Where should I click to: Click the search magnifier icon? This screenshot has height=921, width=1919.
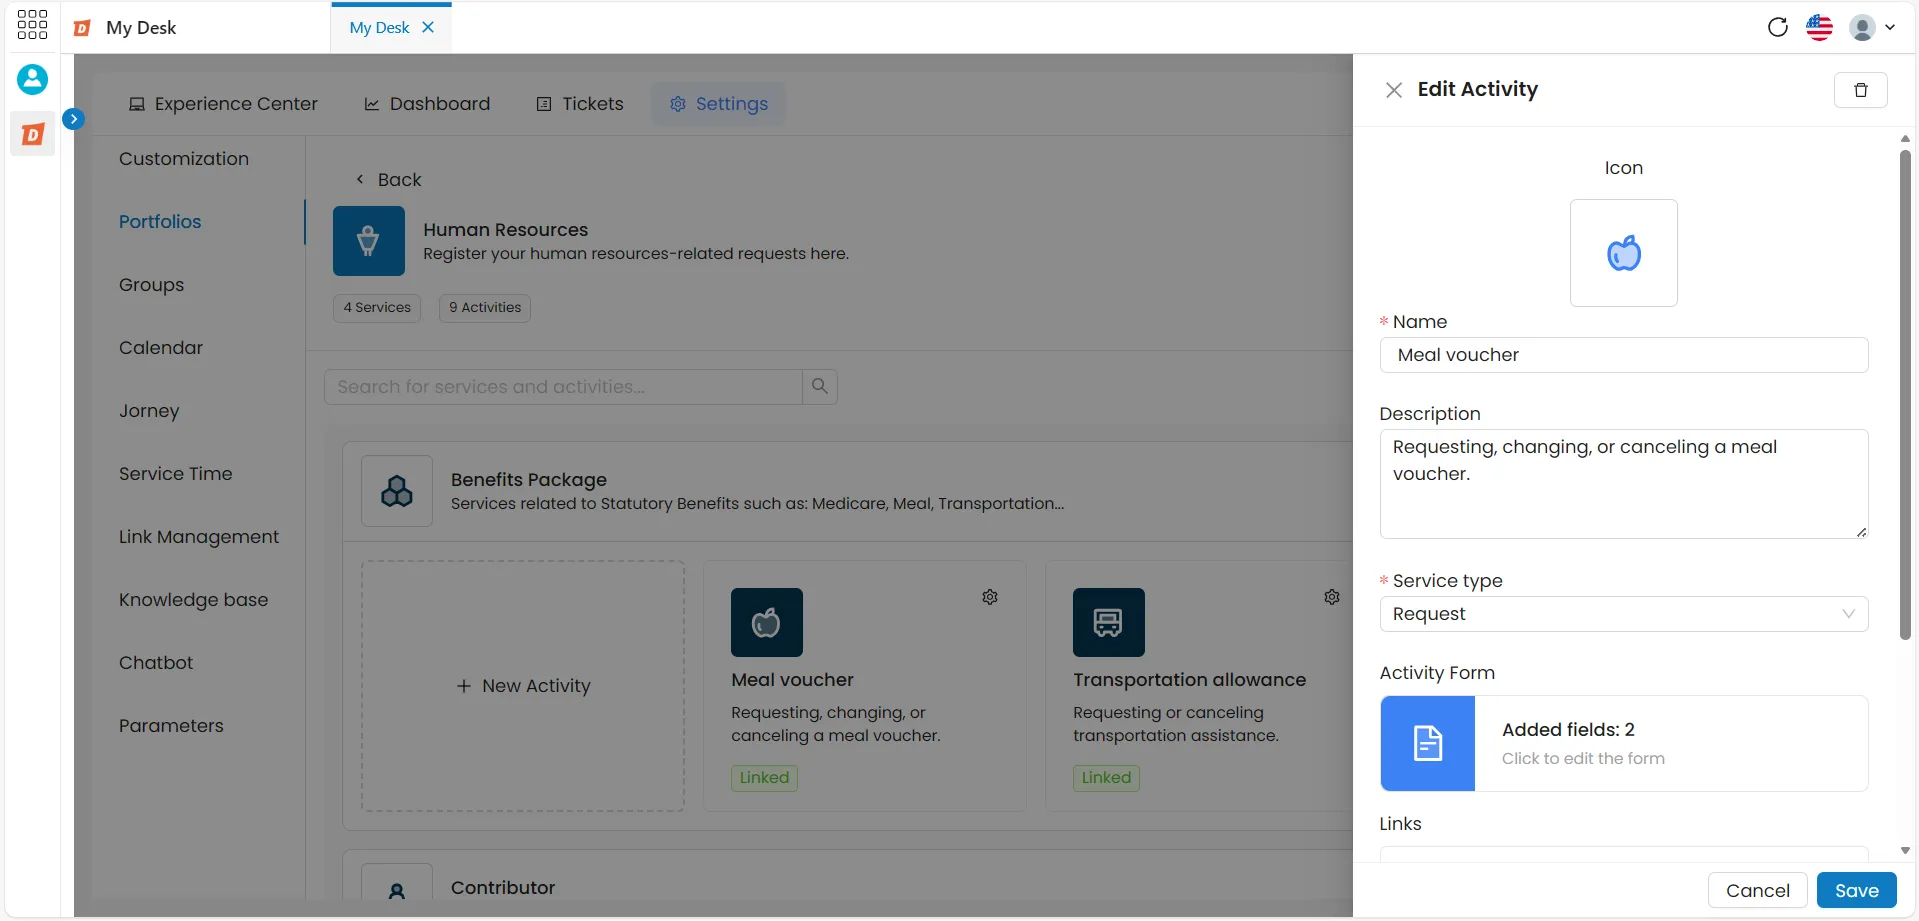click(x=820, y=386)
